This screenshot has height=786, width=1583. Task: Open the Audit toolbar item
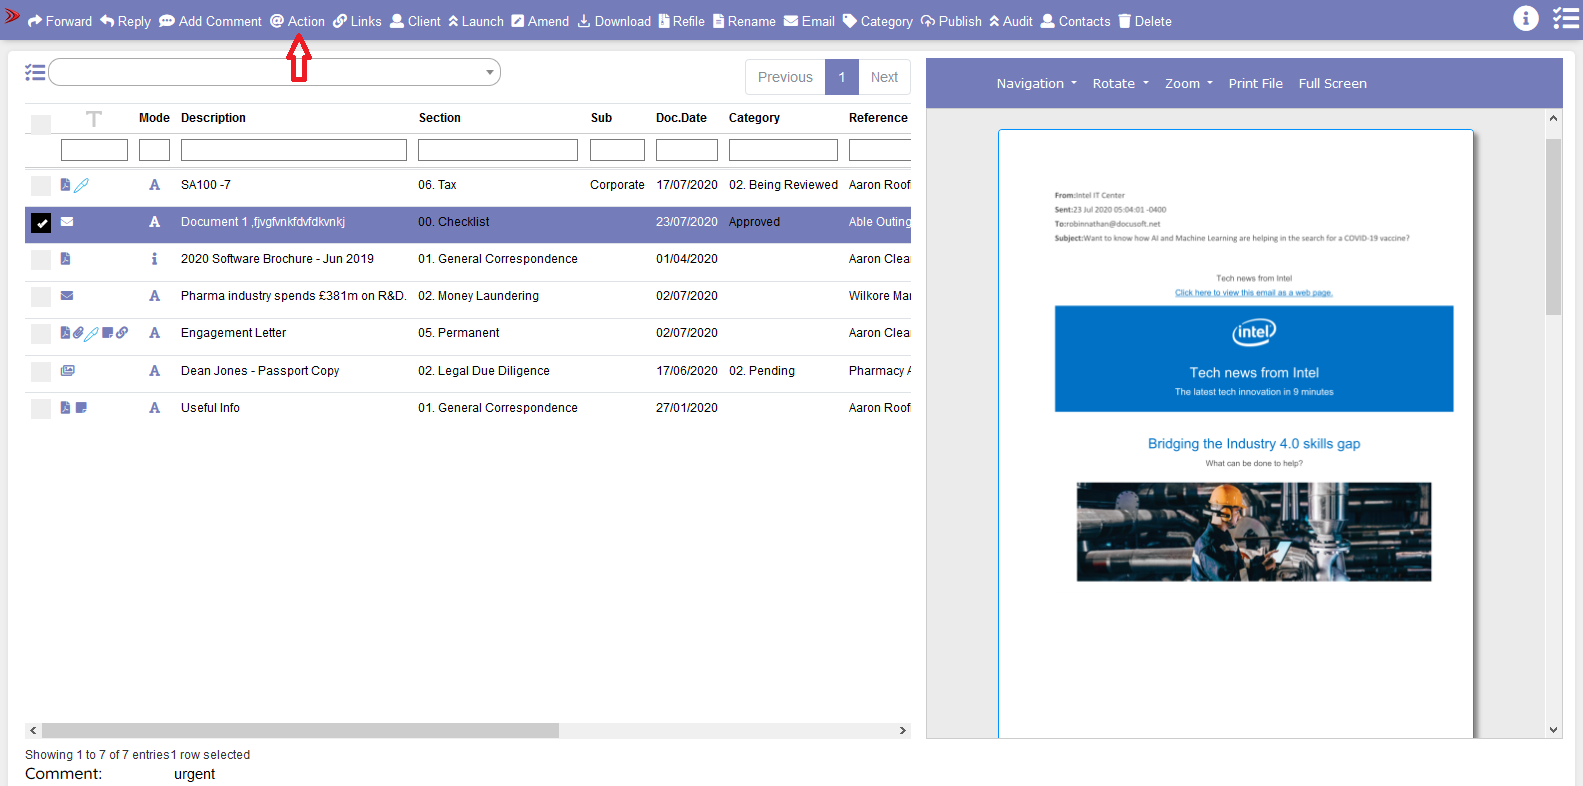click(1011, 21)
